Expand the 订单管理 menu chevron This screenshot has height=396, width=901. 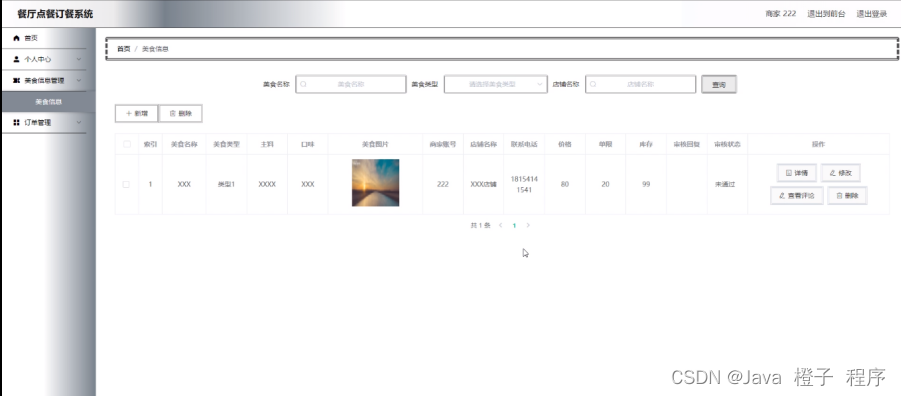(79, 122)
